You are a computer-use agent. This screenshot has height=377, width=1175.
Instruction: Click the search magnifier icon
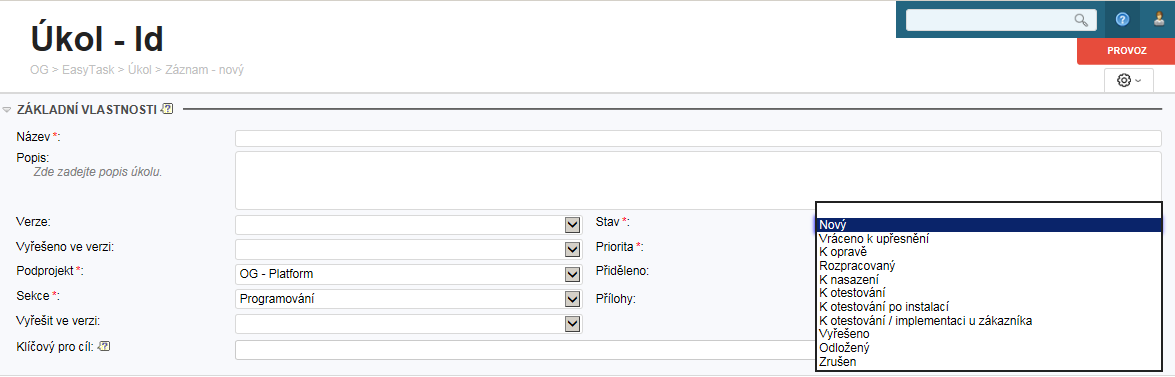[x=1081, y=20]
